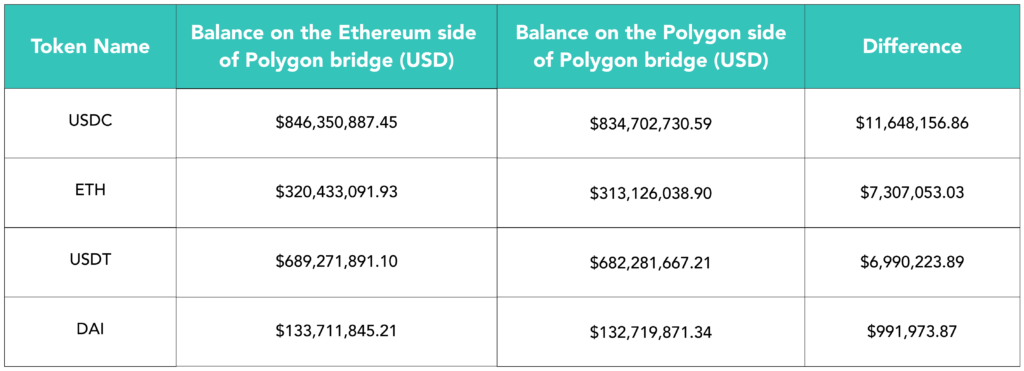Click the $689,271,891.10 USDT Ethereum balance
1024x371 pixels.
[x=336, y=262]
